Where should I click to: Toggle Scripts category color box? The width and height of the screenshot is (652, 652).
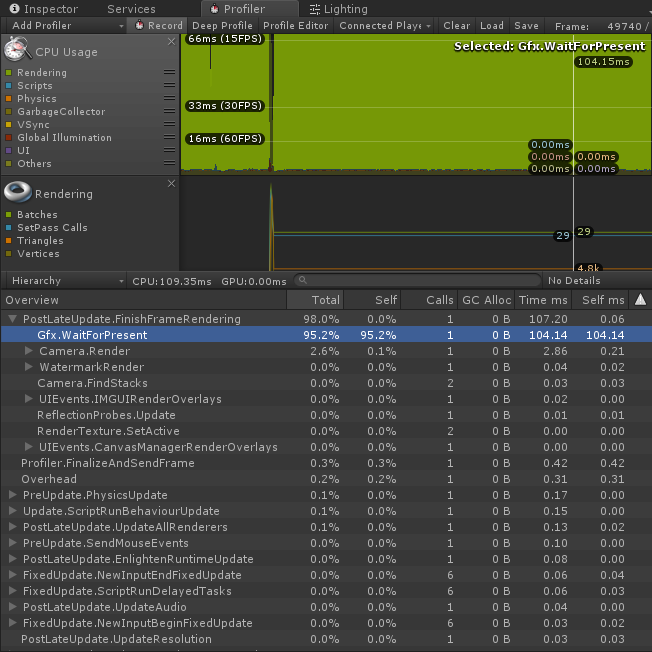point(8,86)
